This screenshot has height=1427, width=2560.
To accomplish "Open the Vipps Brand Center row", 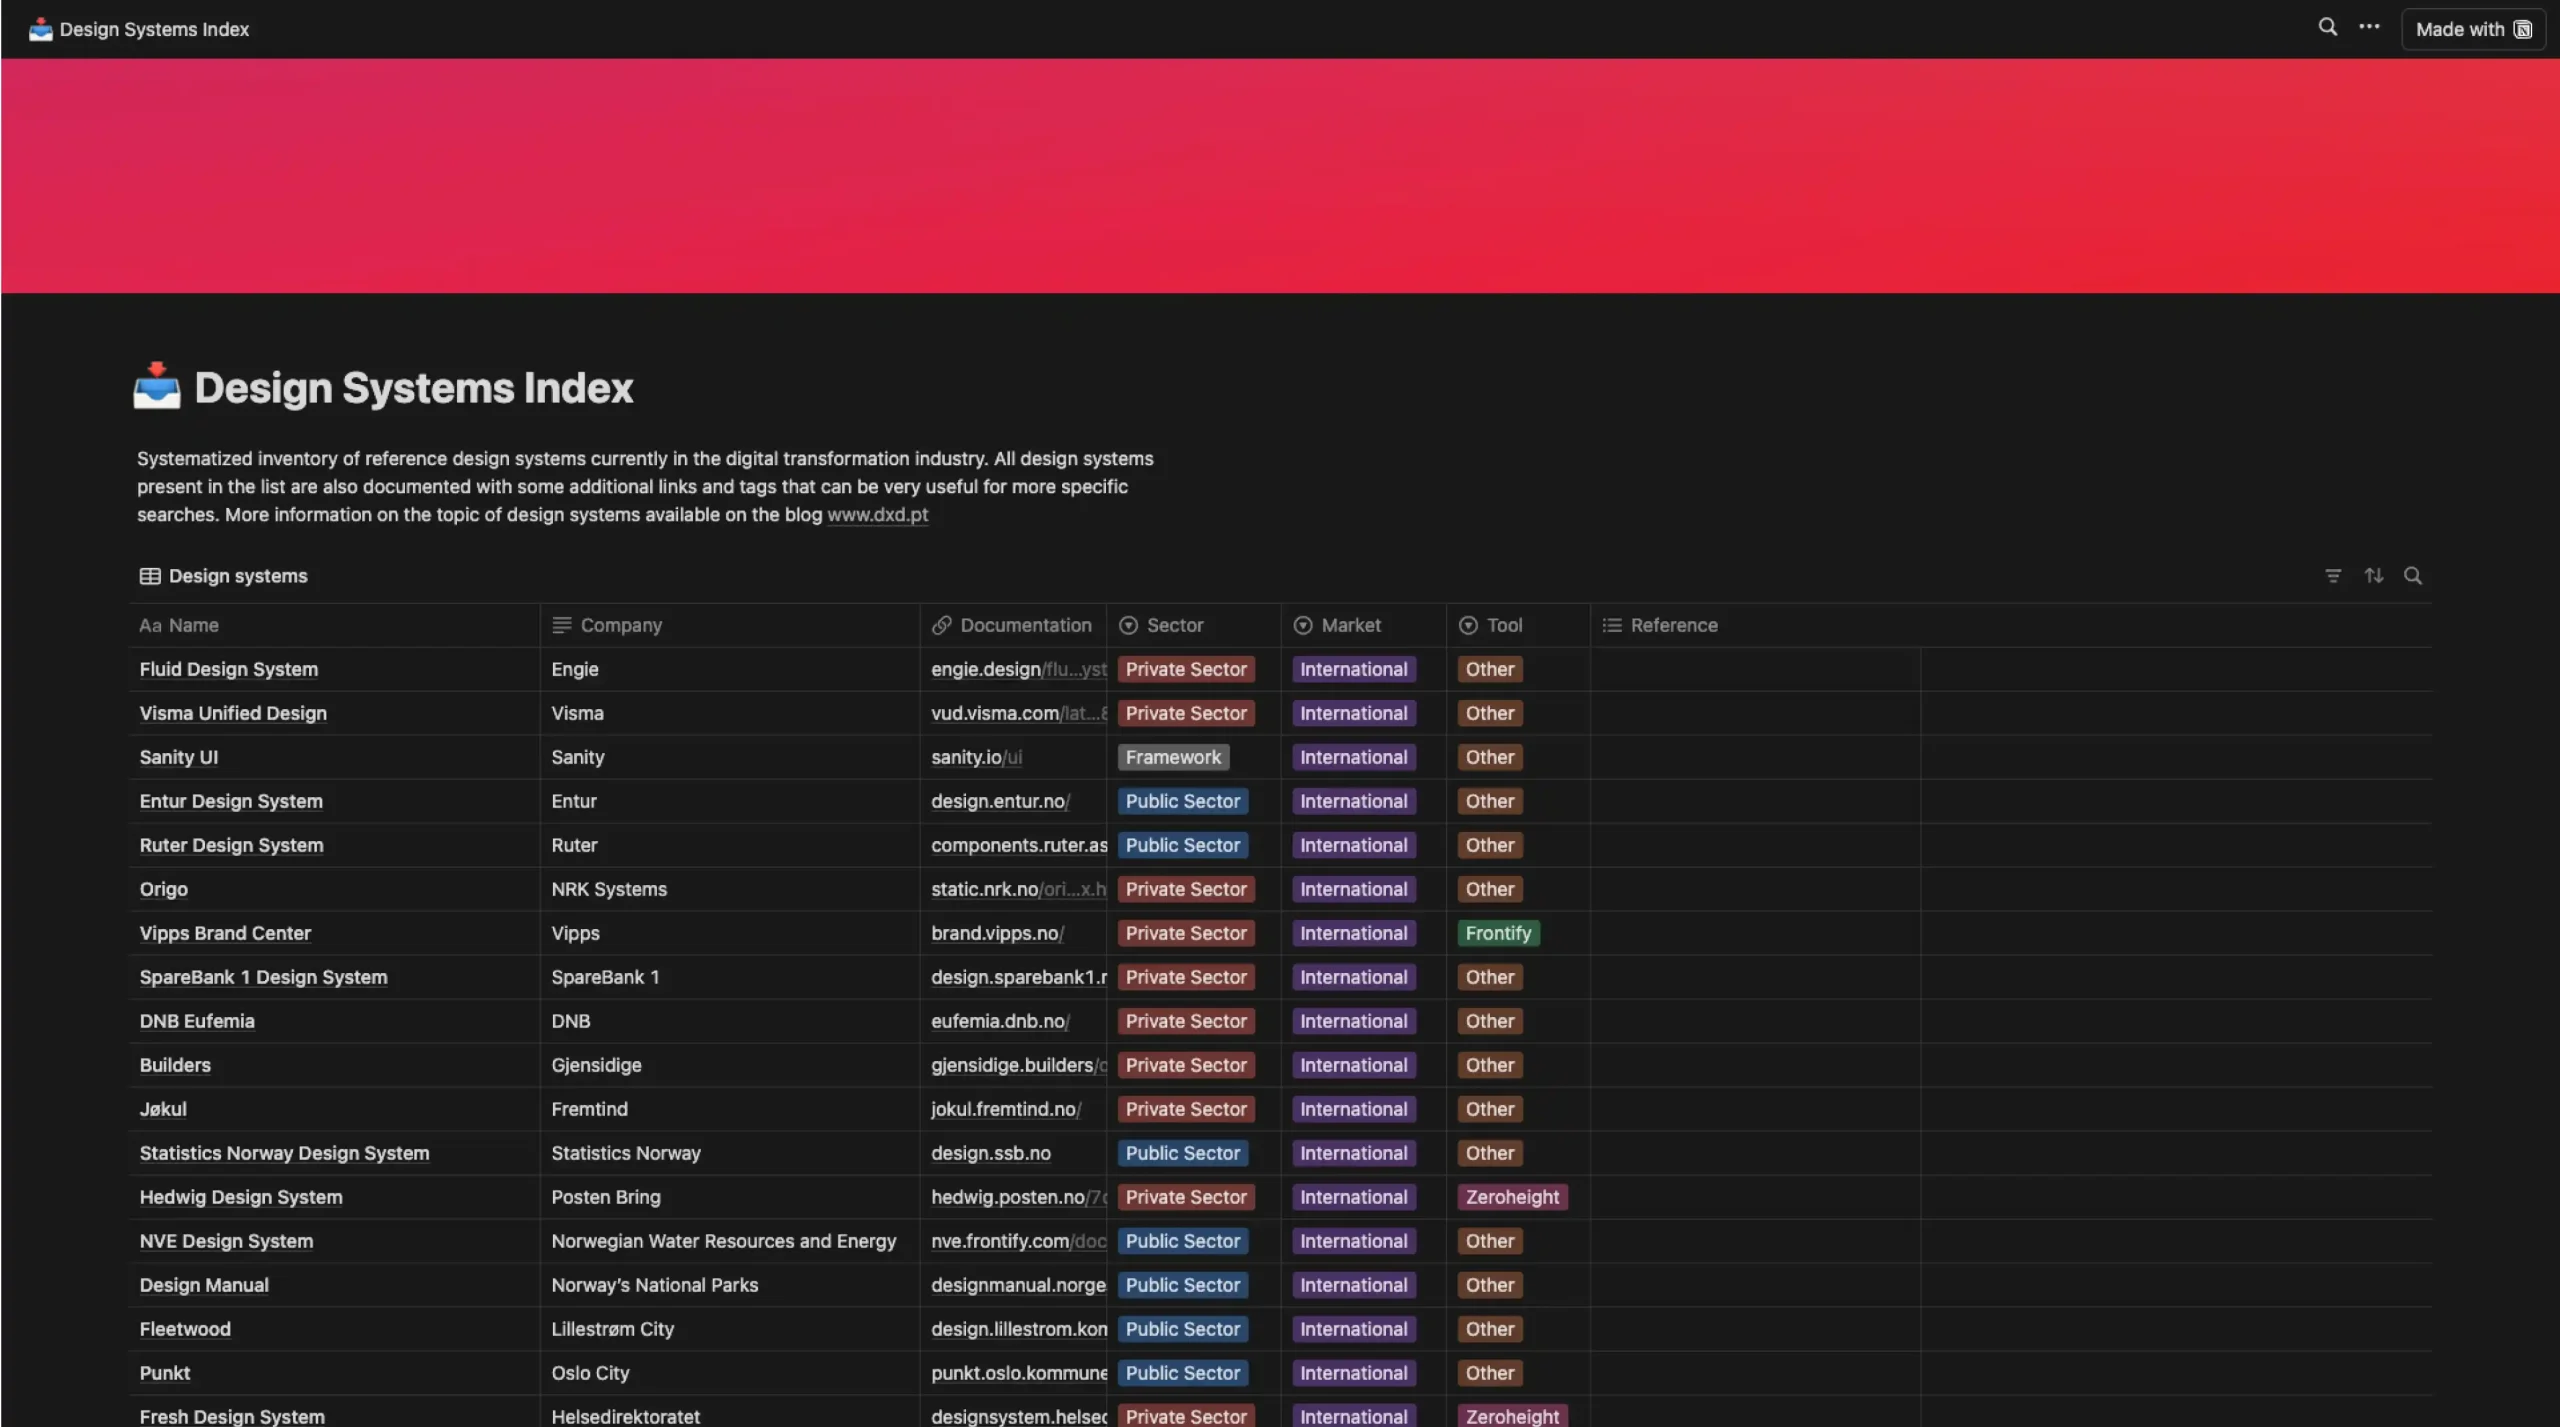I will coord(225,933).
